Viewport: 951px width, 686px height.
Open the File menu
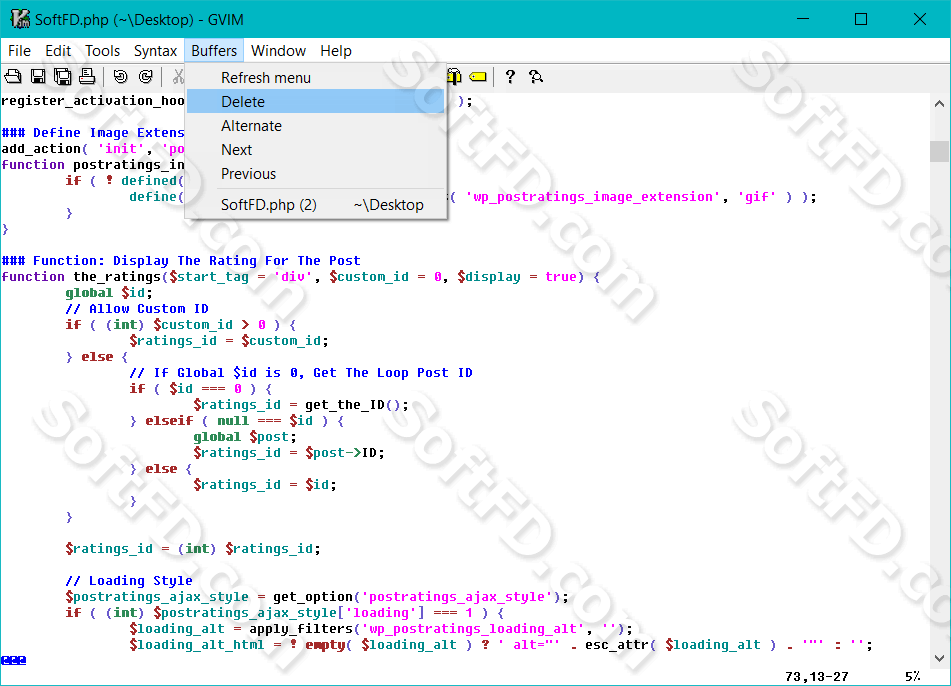(x=19, y=51)
